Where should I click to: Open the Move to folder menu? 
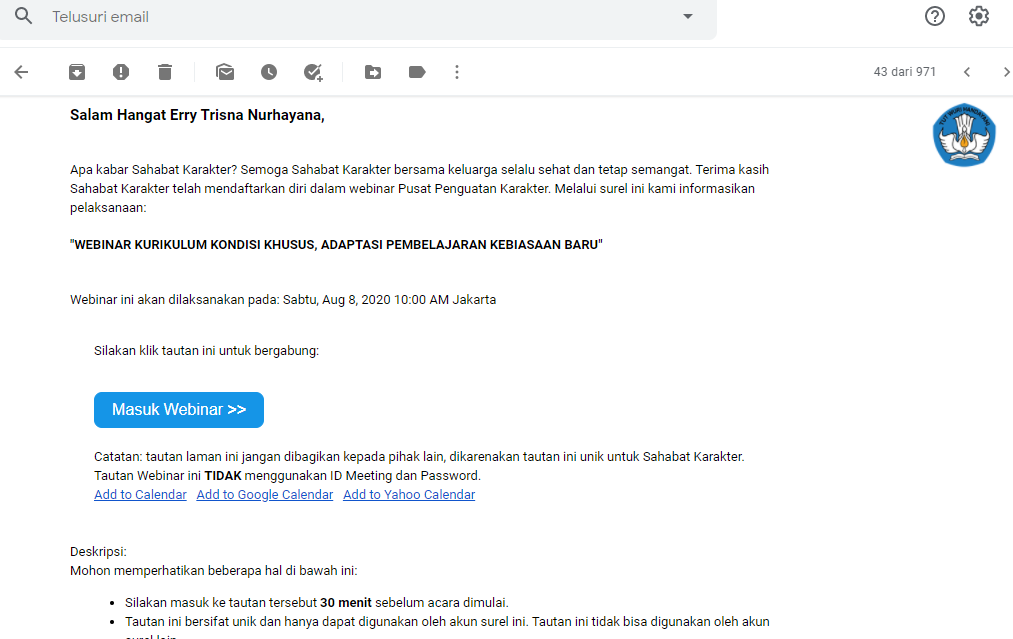(373, 72)
